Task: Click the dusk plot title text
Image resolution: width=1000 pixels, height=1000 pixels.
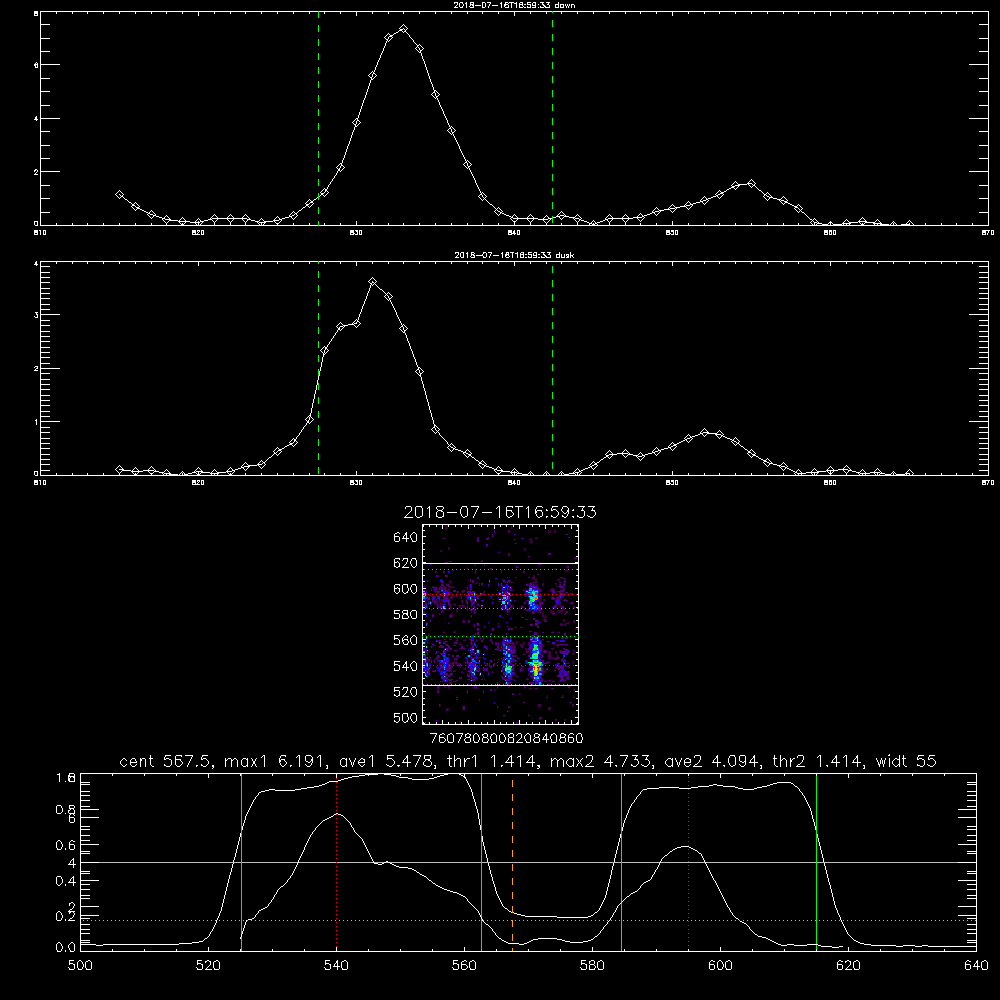Action: [x=514, y=255]
